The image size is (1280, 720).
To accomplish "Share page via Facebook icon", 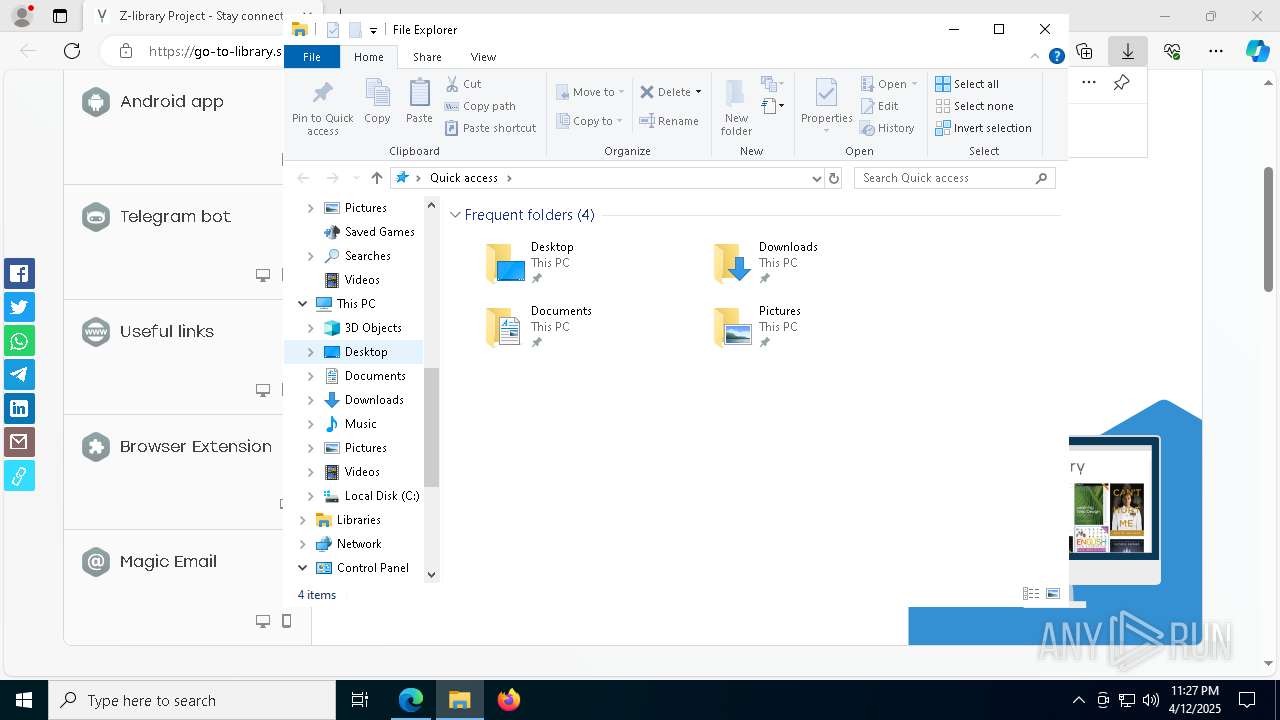I will coord(19,273).
